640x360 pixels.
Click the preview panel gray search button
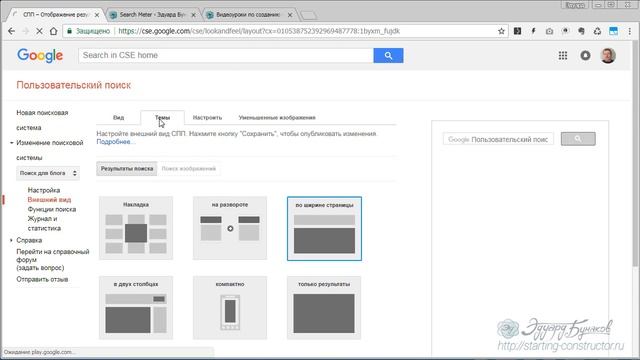tap(578, 139)
